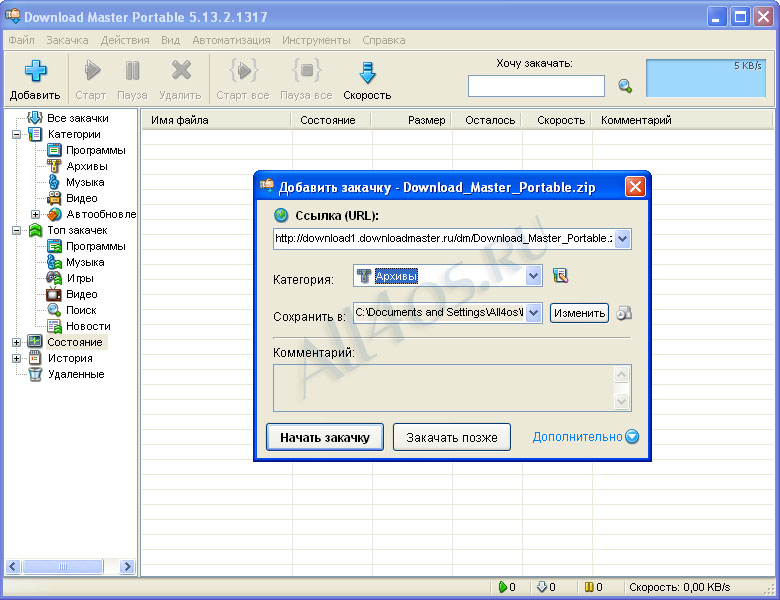Expand the История tree node
Image resolution: width=780 pixels, height=600 pixels.
click(16, 358)
